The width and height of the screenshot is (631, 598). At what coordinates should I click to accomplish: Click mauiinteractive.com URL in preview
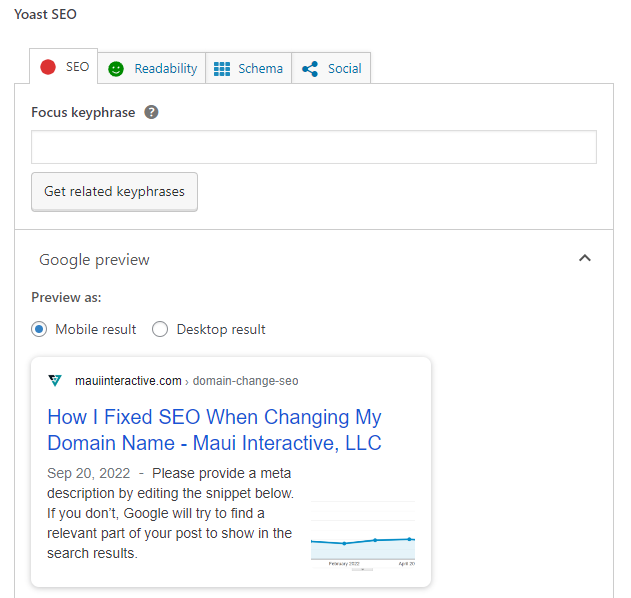point(128,381)
